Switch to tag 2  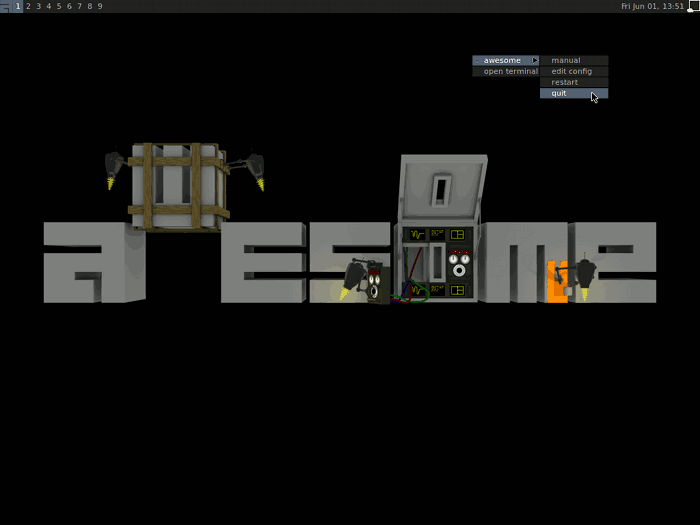pos(28,6)
